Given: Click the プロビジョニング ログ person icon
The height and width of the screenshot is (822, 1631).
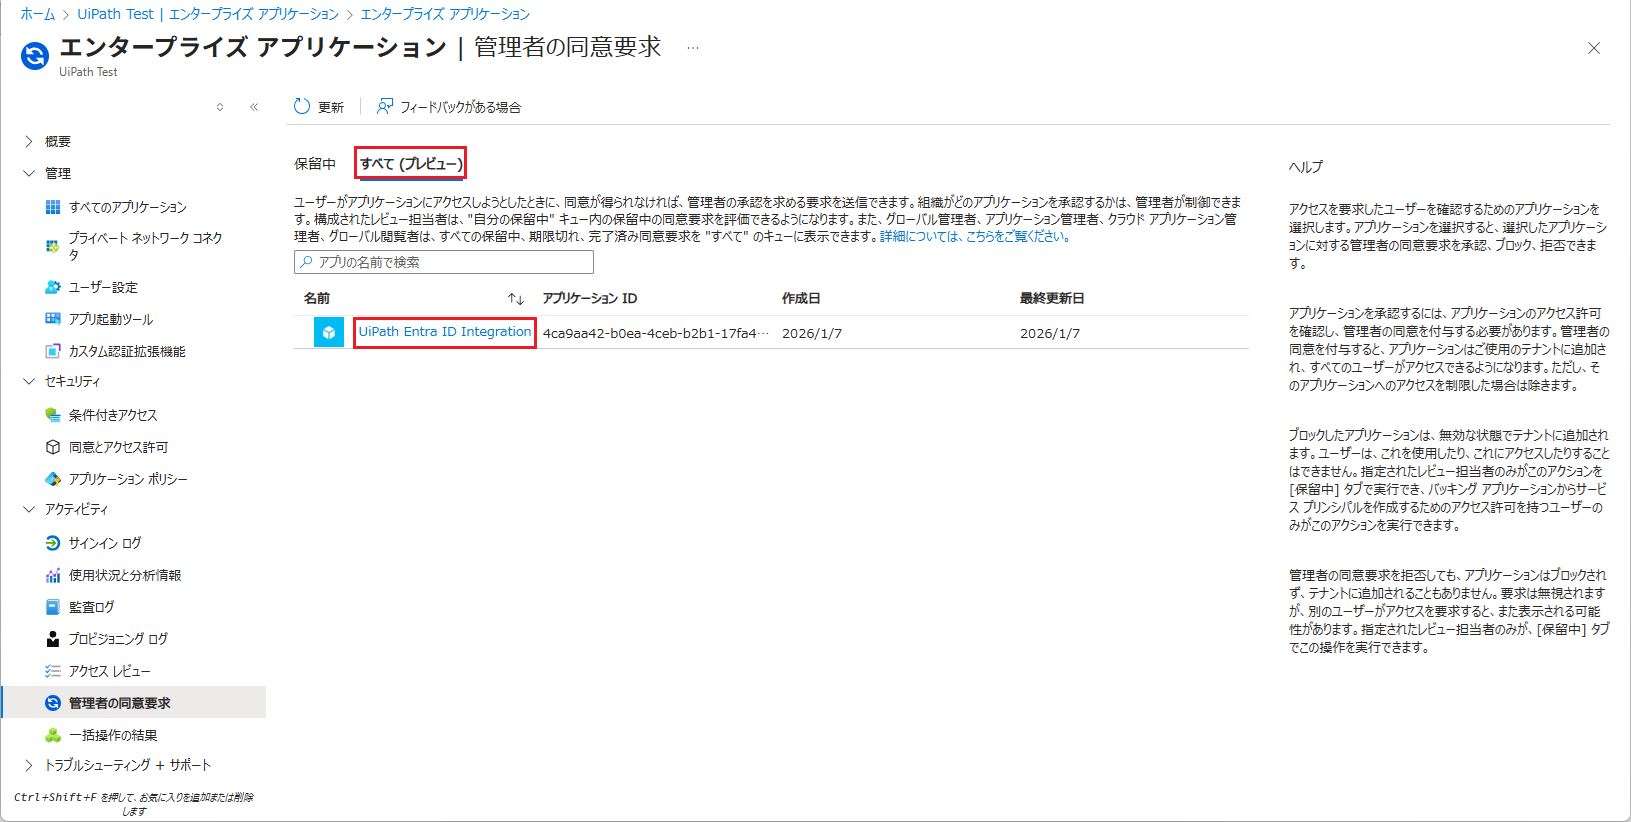Looking at the screenshot, I should [x=53, y=639].
